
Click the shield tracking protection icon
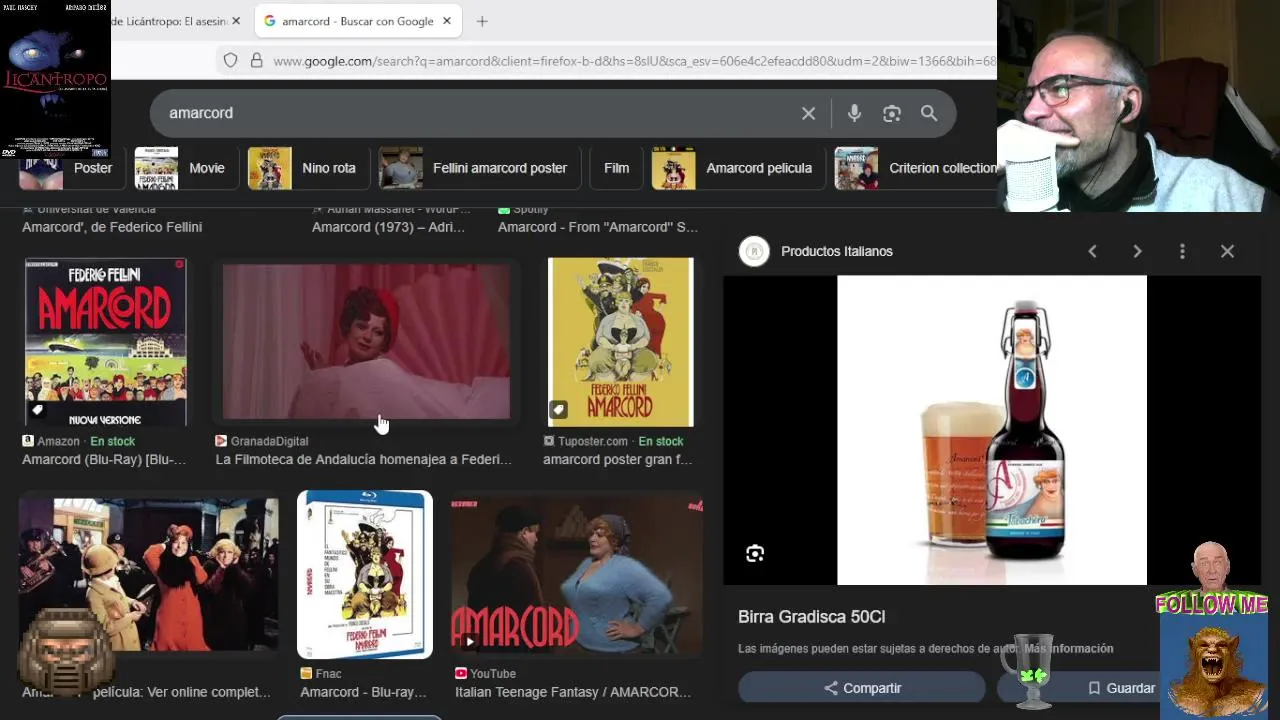[230, 61]
